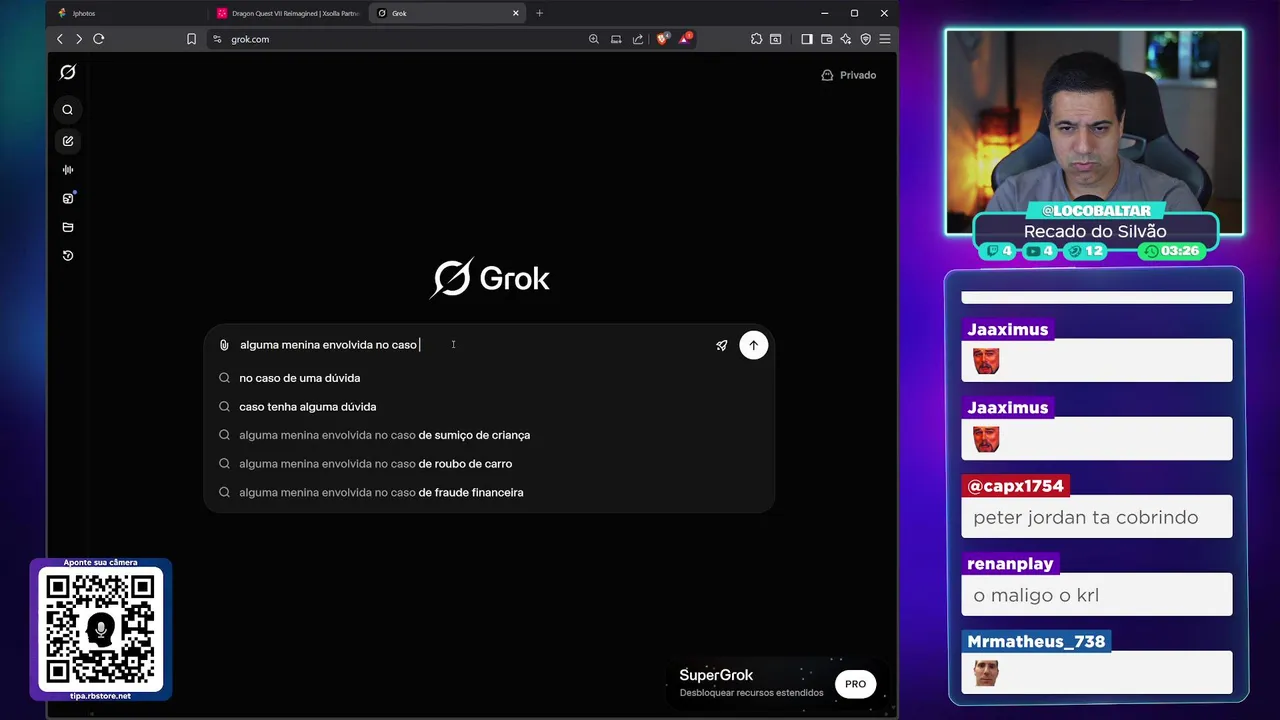
Task: Click the QR code image on stream overlay
Action: pos(101,629)
